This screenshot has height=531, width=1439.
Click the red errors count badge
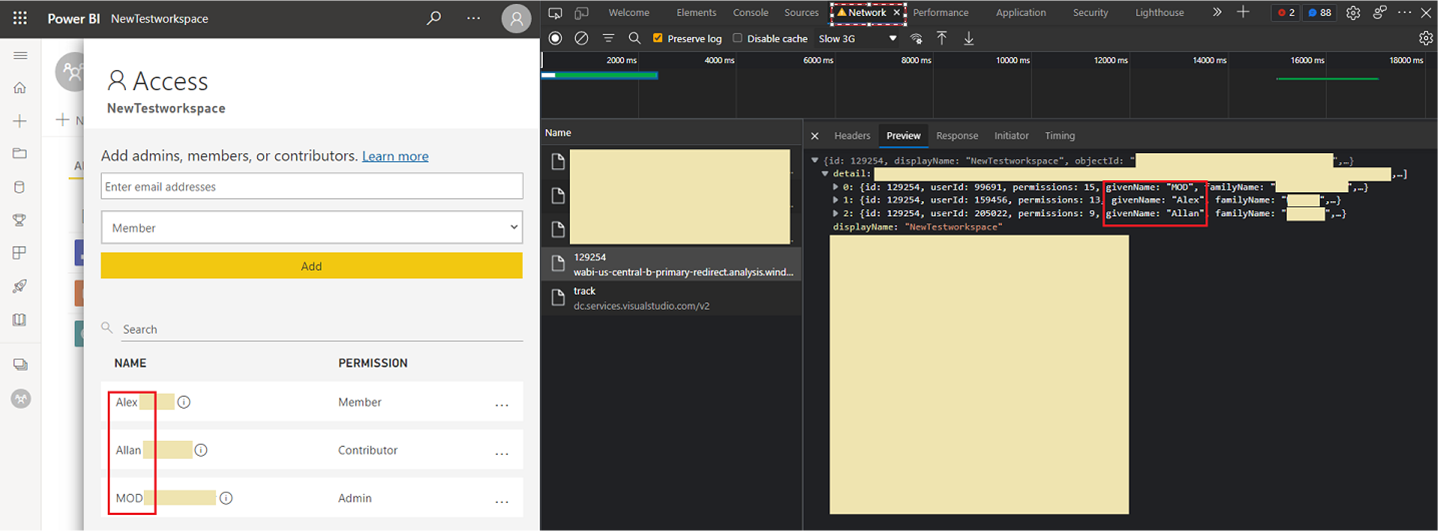[x=1284, y=13]
